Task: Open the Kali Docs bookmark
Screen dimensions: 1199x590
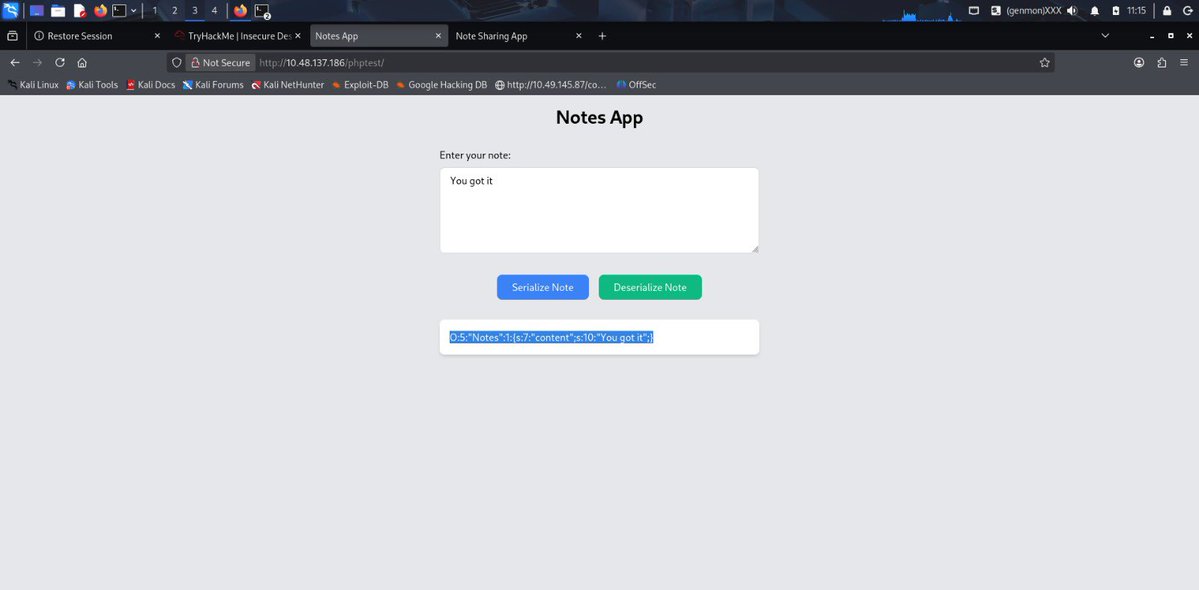Action: tap(151, 85)
